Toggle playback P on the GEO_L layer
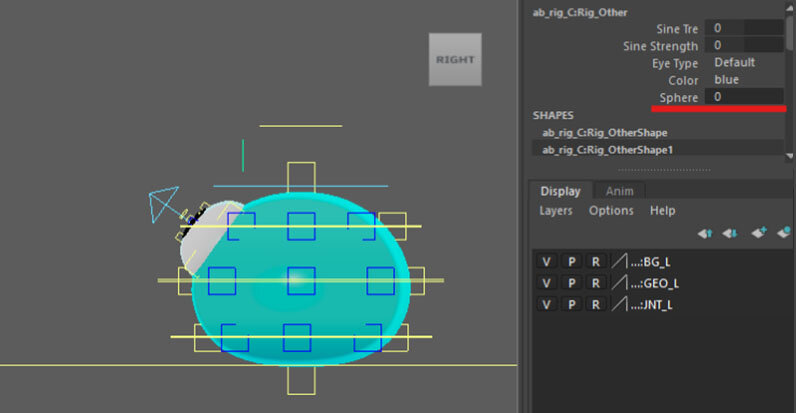Screen dimensions: 796x413 (x=570, y=283)
